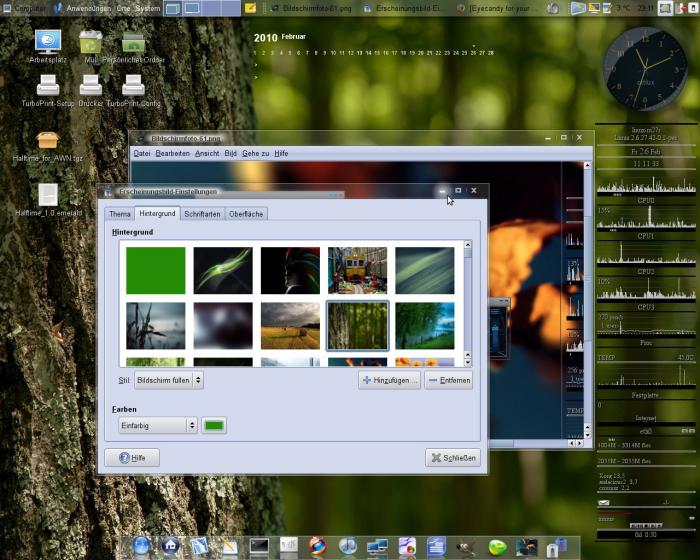Click the green color swatch under Farben
Screen dimensions: 700x560
214,425
